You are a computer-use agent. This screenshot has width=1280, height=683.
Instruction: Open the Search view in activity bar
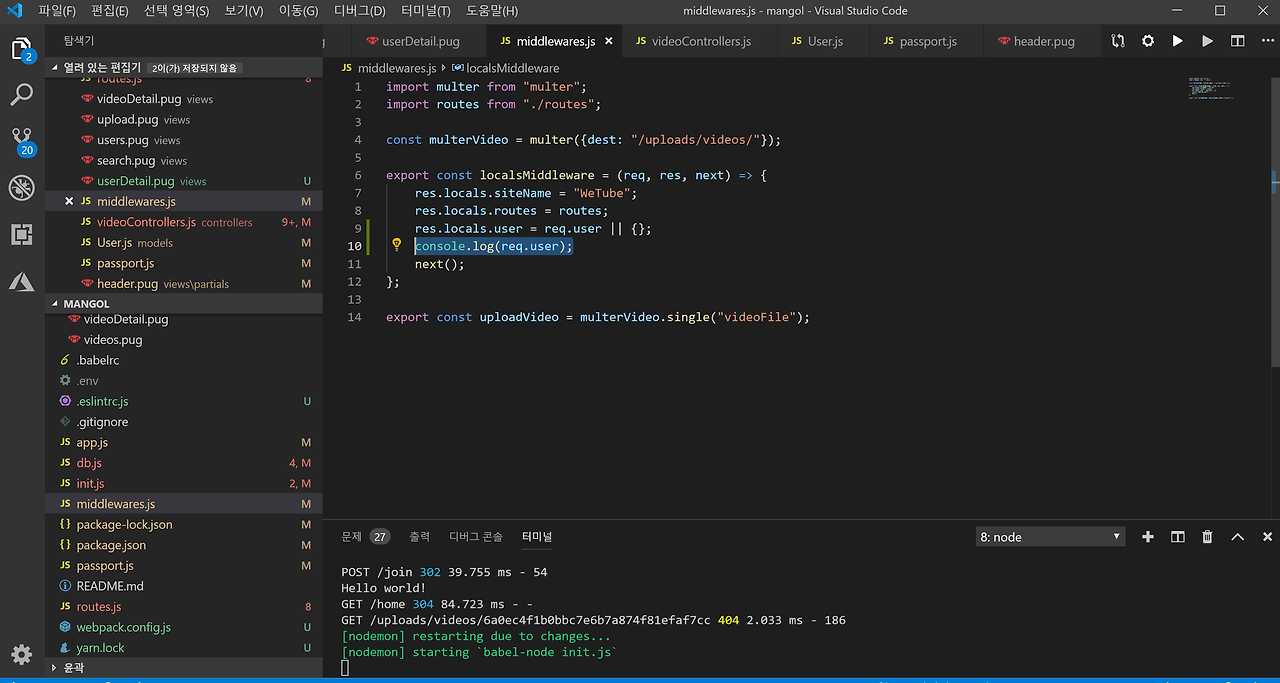click(x=21, y=95)
